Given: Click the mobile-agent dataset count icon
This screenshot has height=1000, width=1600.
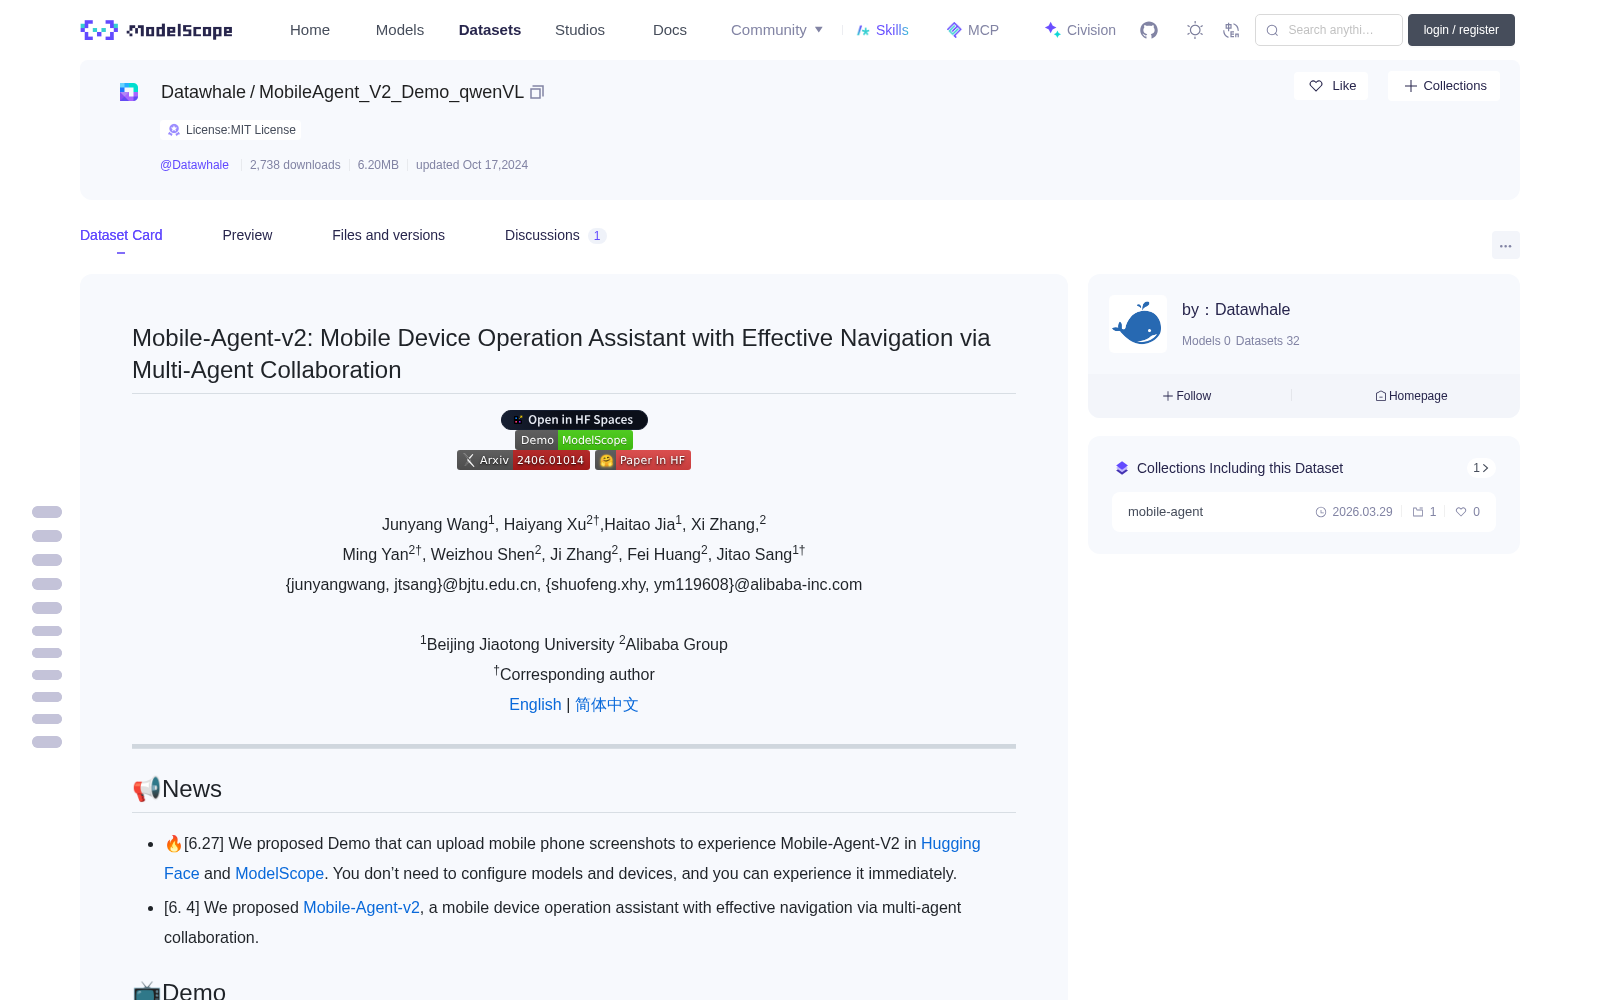Looking at the screenshot, I should click(1418, 512).
